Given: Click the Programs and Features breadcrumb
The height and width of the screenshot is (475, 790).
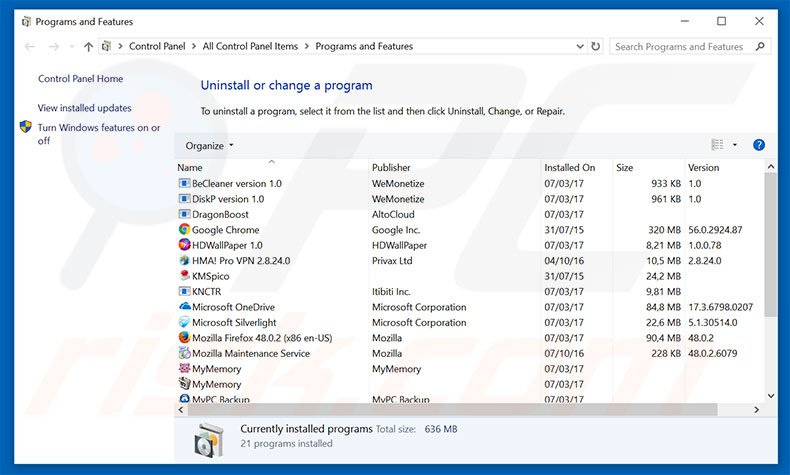Looking at the screenshot, I should (x=364, y=46).
